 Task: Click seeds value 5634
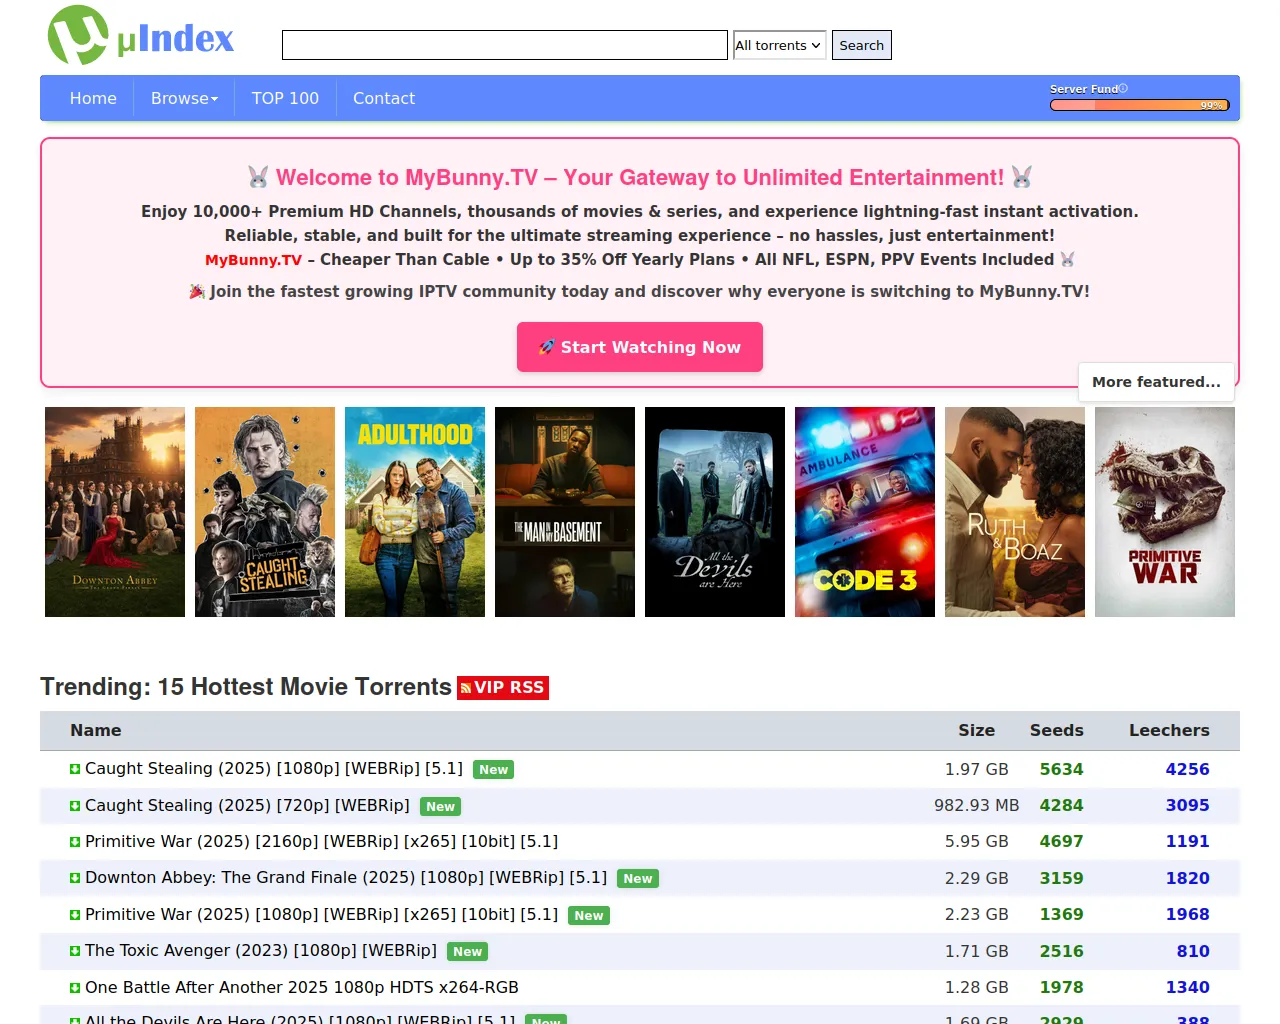(x=1061, y=769)
